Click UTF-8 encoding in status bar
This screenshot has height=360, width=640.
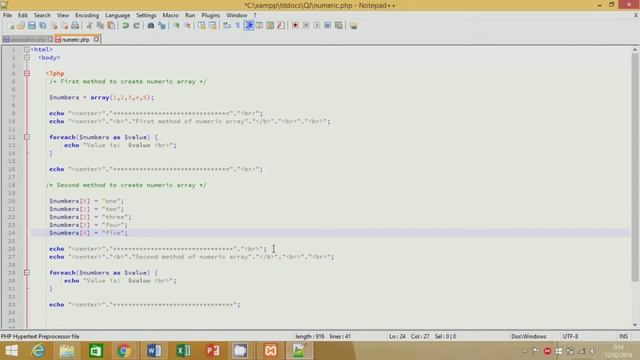[x=570, y=336]
